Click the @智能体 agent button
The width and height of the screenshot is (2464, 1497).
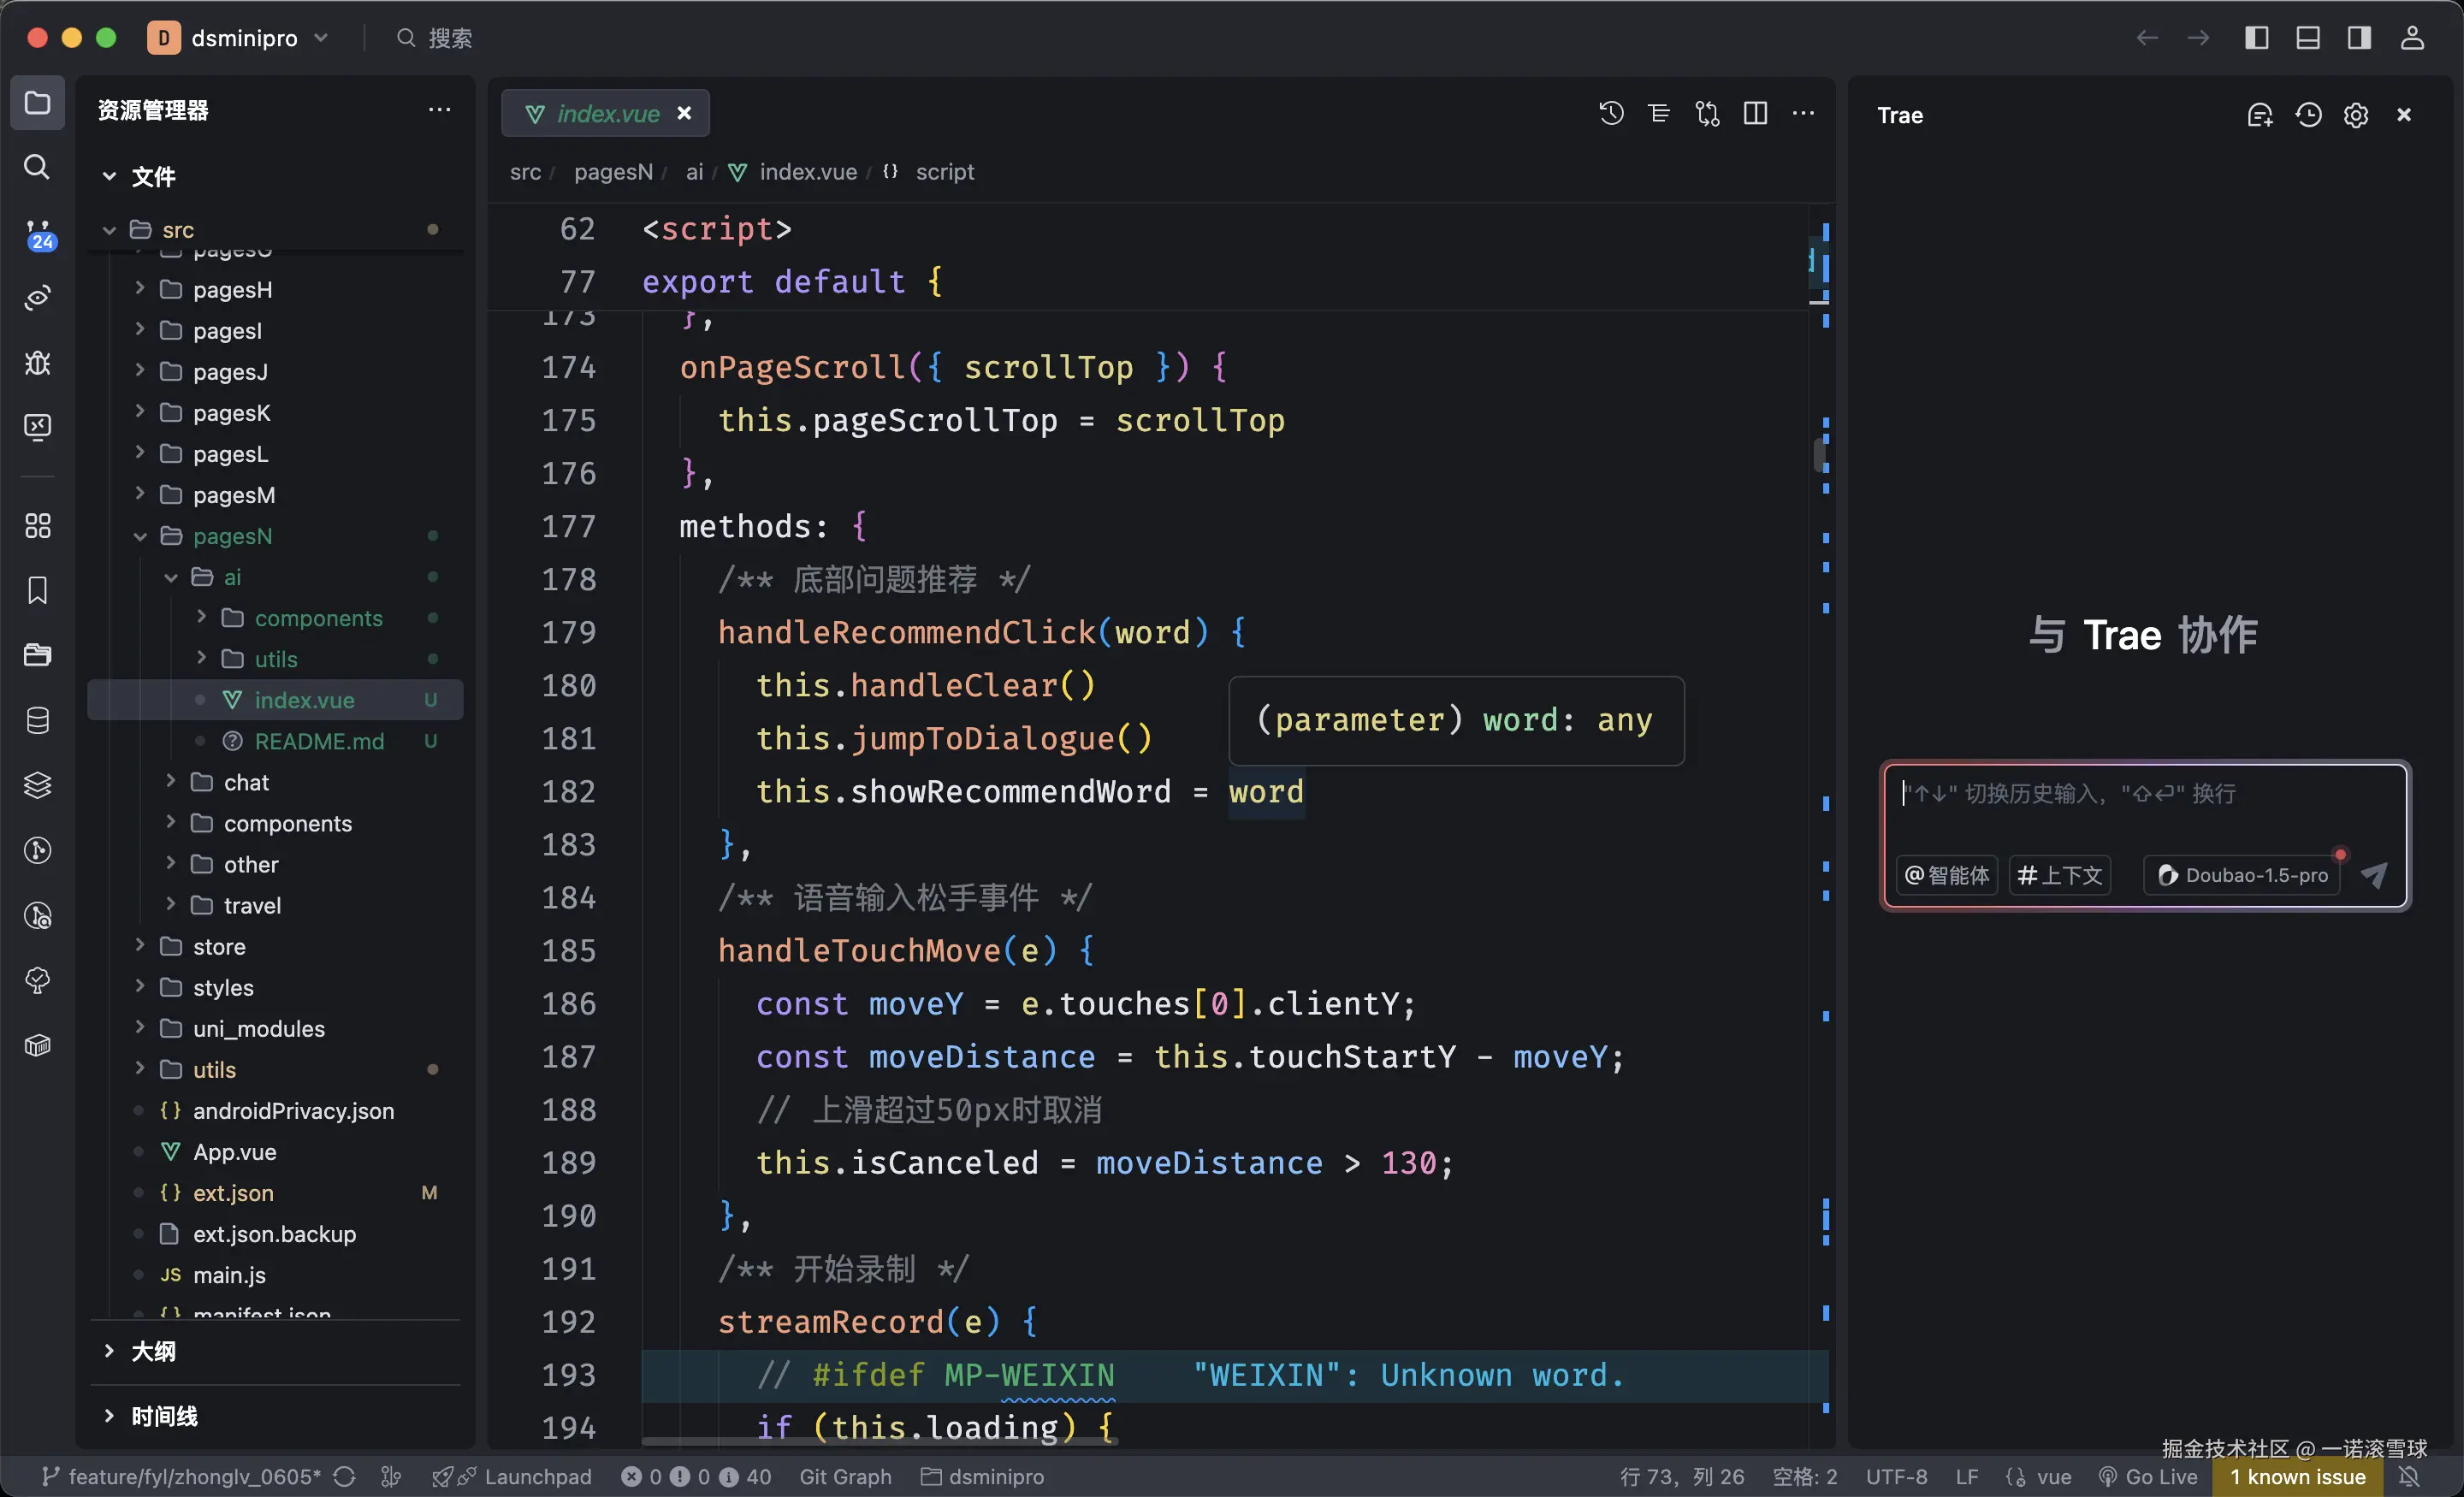click(1946, 875)
